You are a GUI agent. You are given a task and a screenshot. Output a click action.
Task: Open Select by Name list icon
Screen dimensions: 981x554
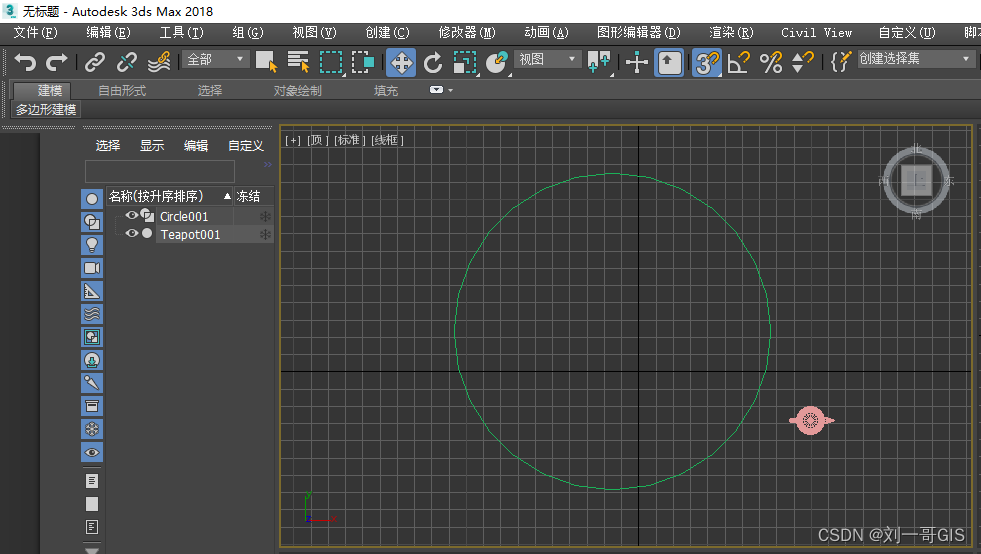pos(298,63)
